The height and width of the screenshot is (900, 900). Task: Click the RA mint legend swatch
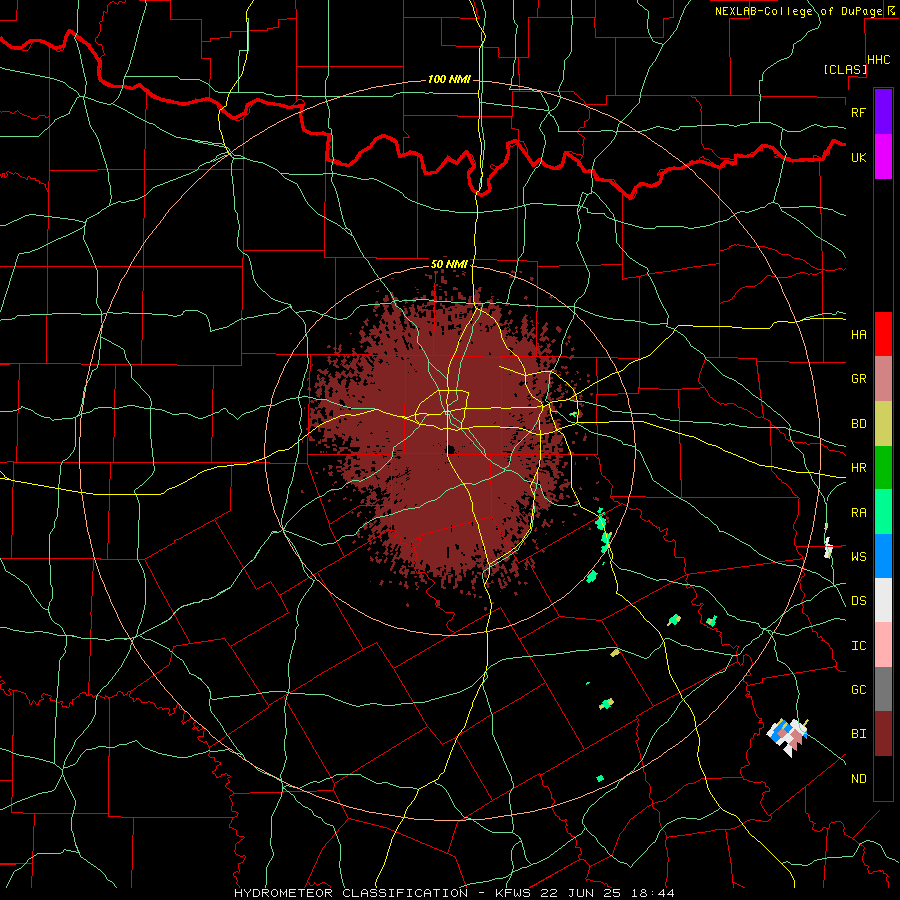point(883,512)
